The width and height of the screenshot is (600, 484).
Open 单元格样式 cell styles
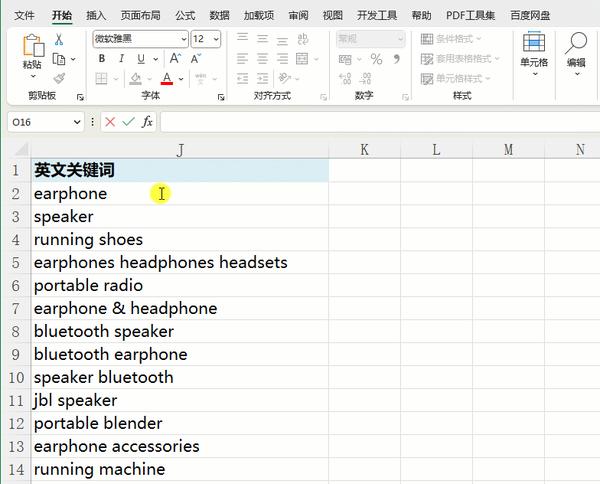(x=455, y=78)
